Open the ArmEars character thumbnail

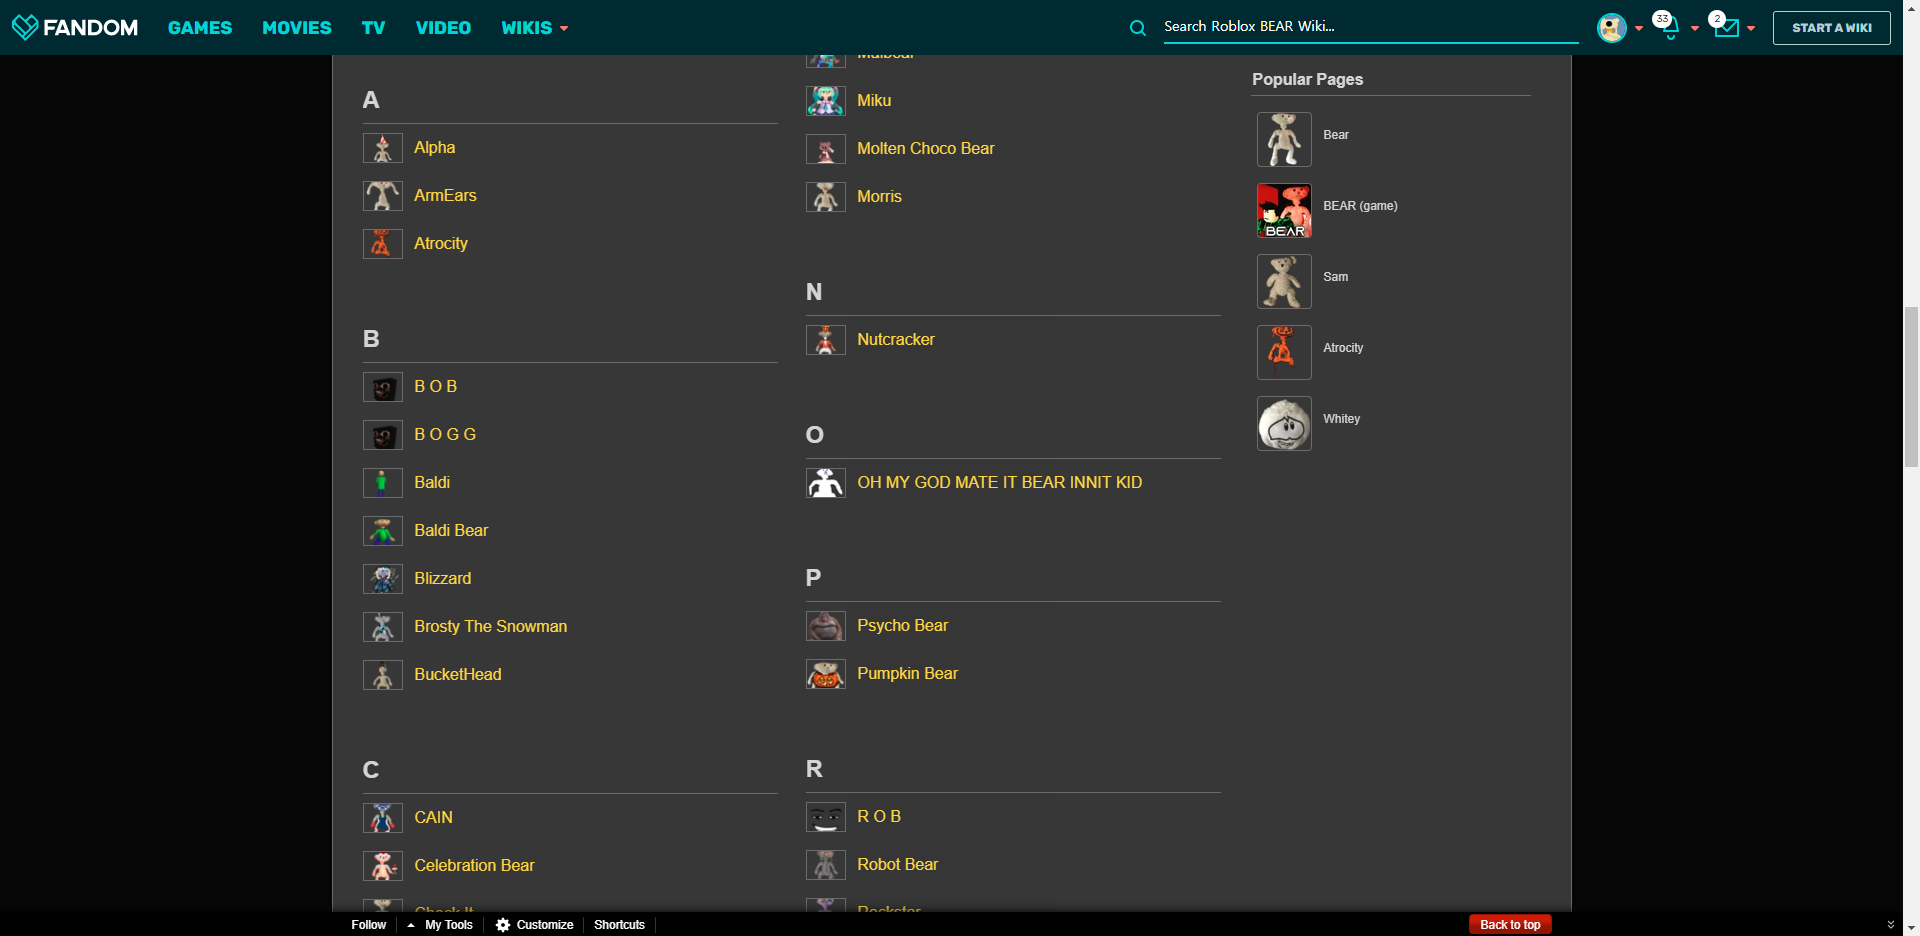383,196
